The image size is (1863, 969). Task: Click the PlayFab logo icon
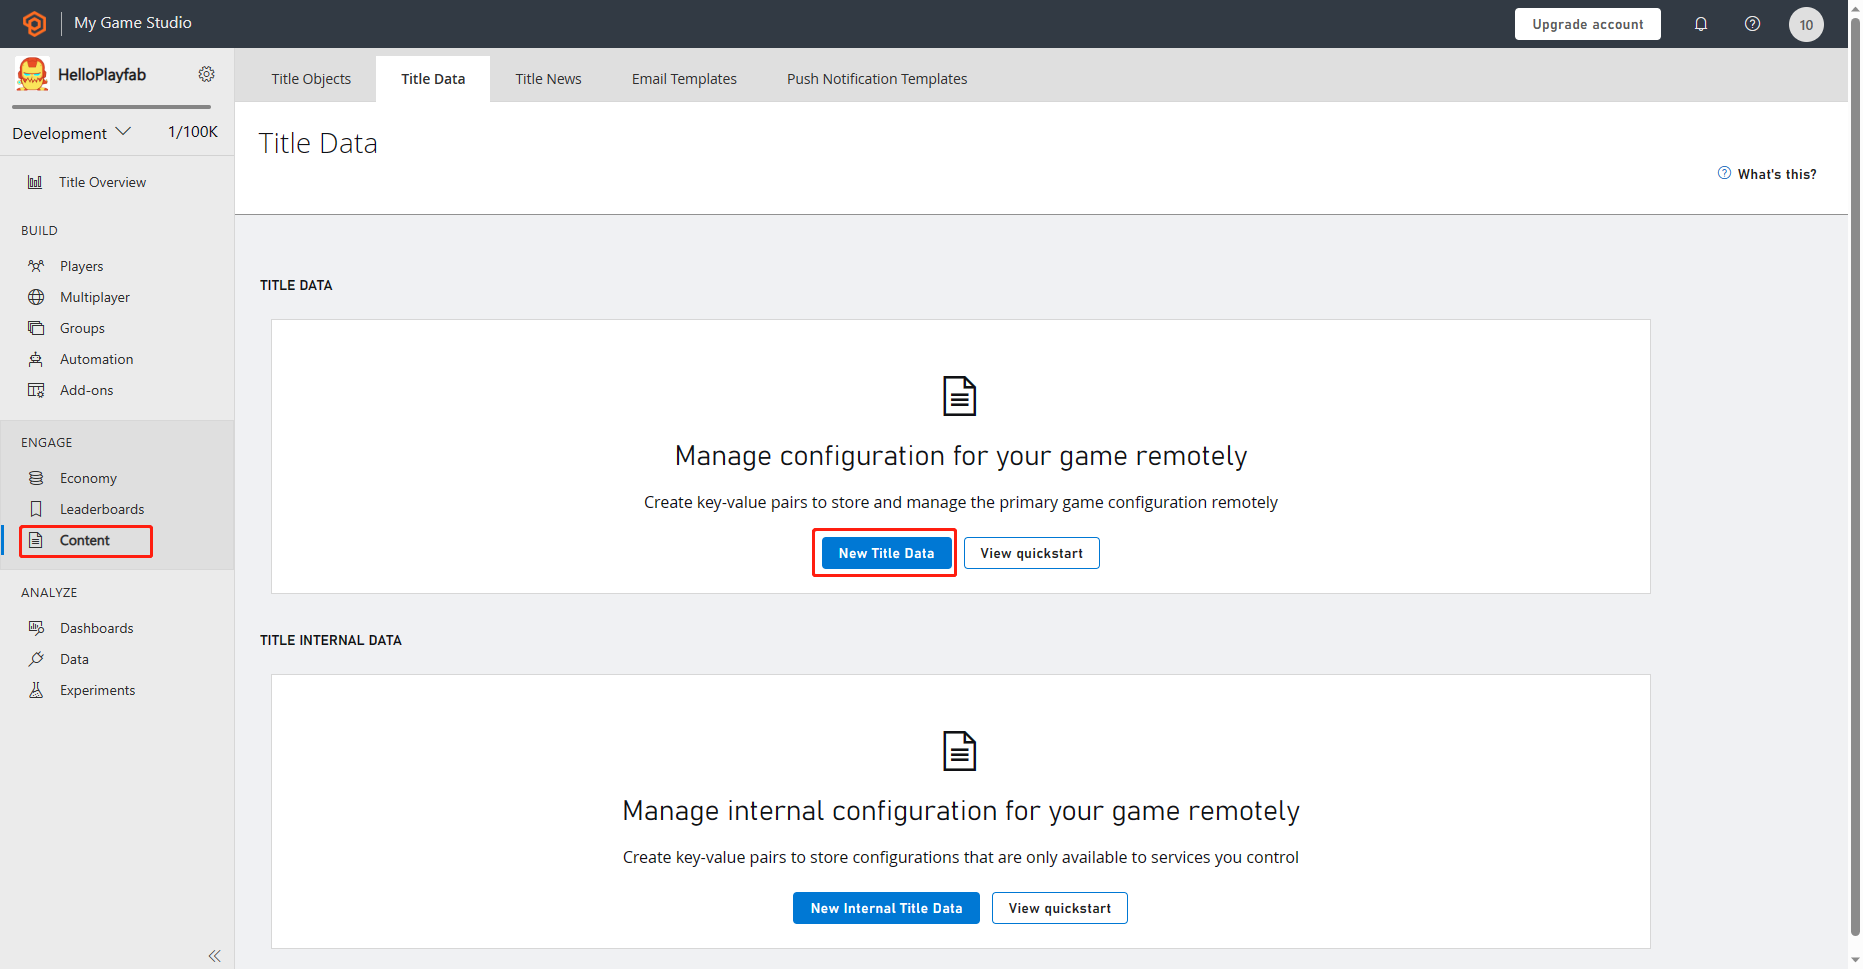coord(34,23)
